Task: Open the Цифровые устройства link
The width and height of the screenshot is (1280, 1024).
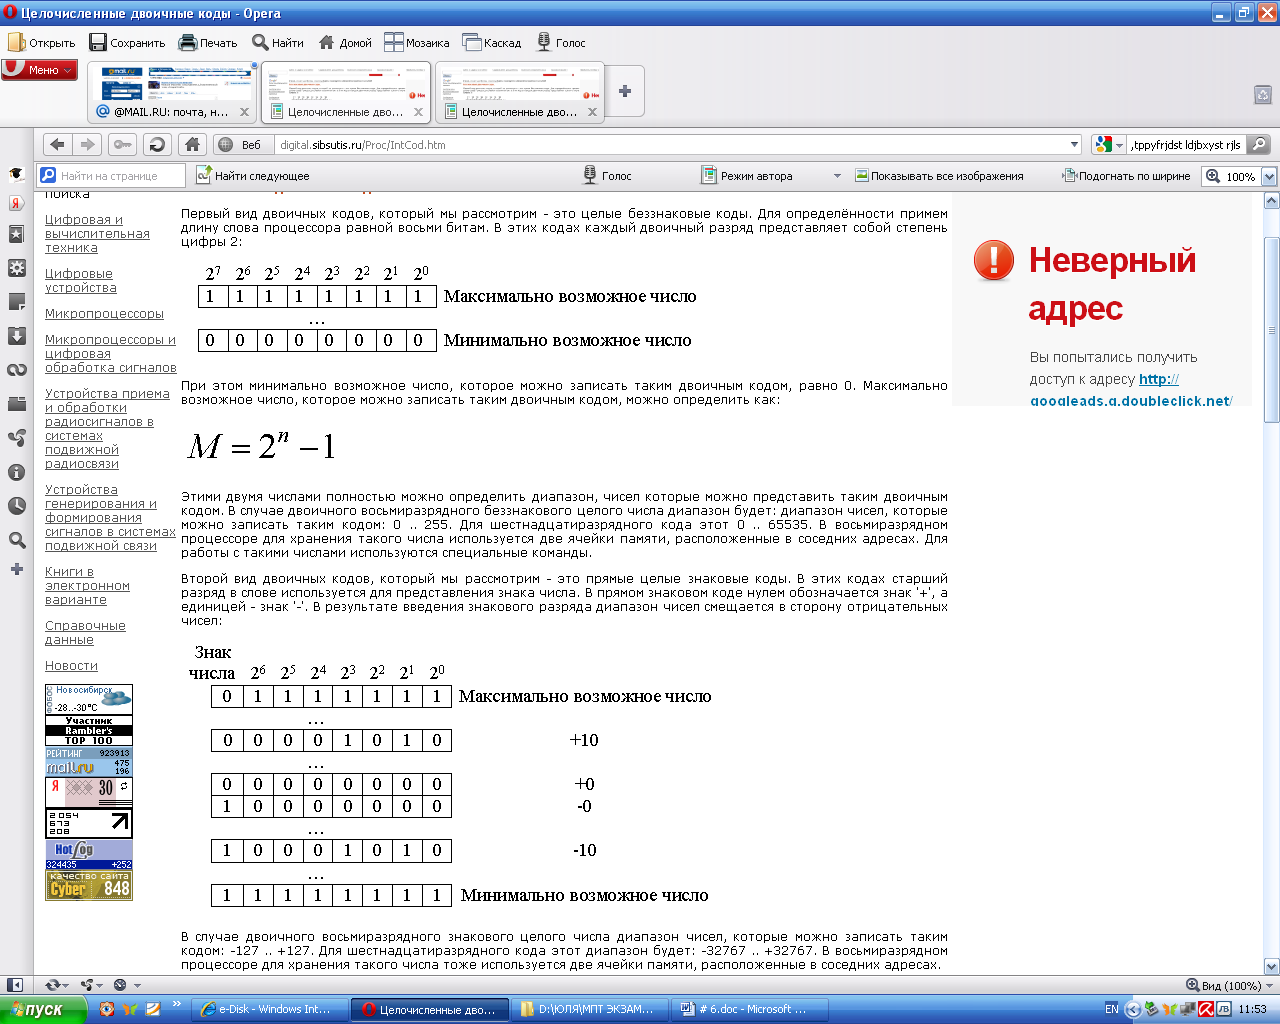Action: [81, 280]
